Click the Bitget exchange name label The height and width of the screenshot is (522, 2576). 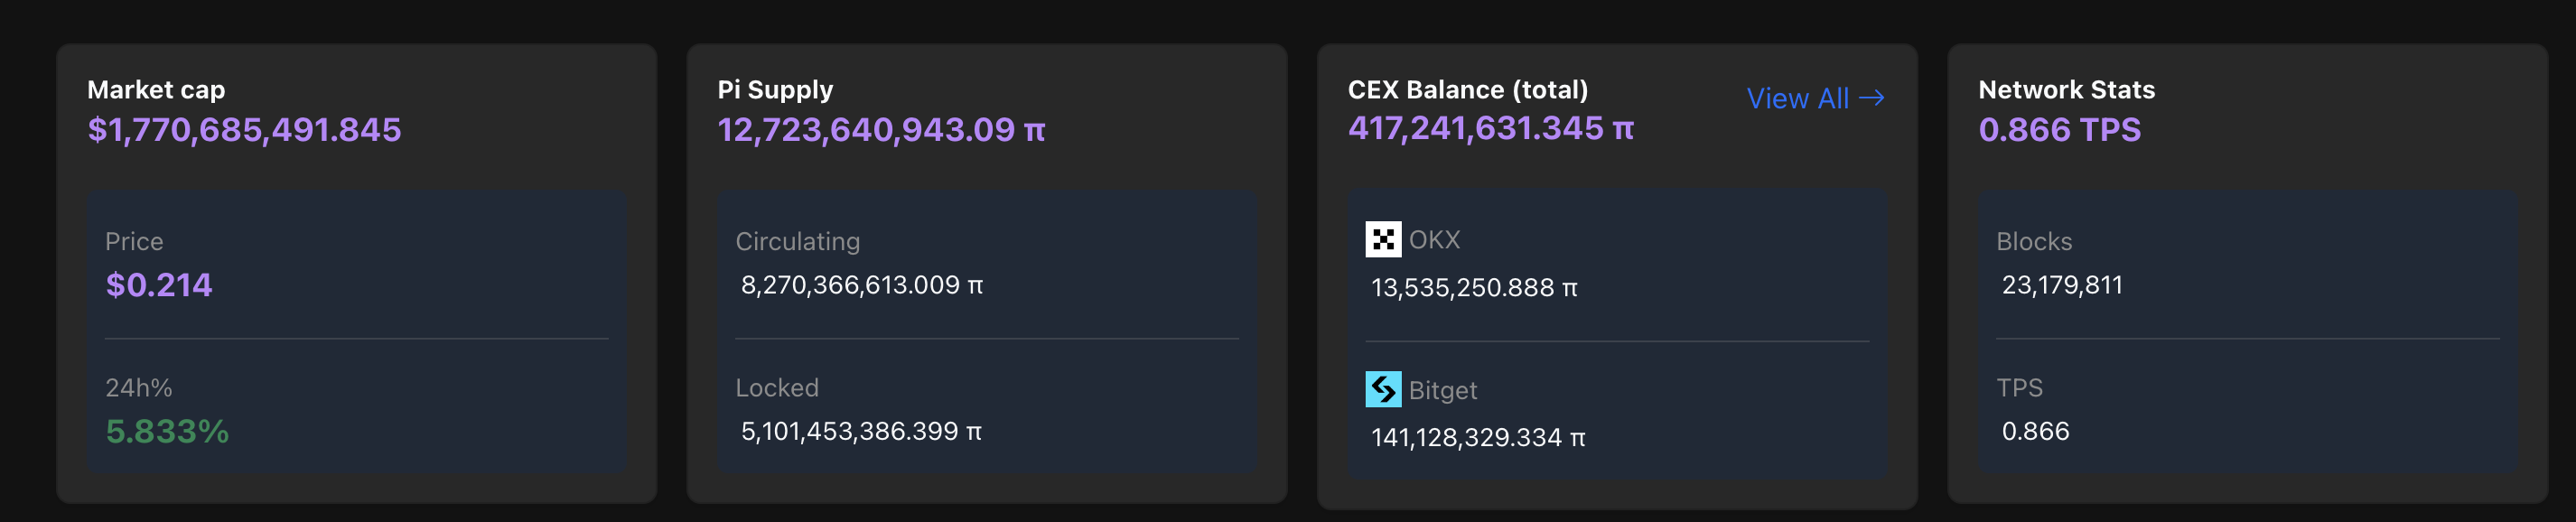tap(1442, 390)
